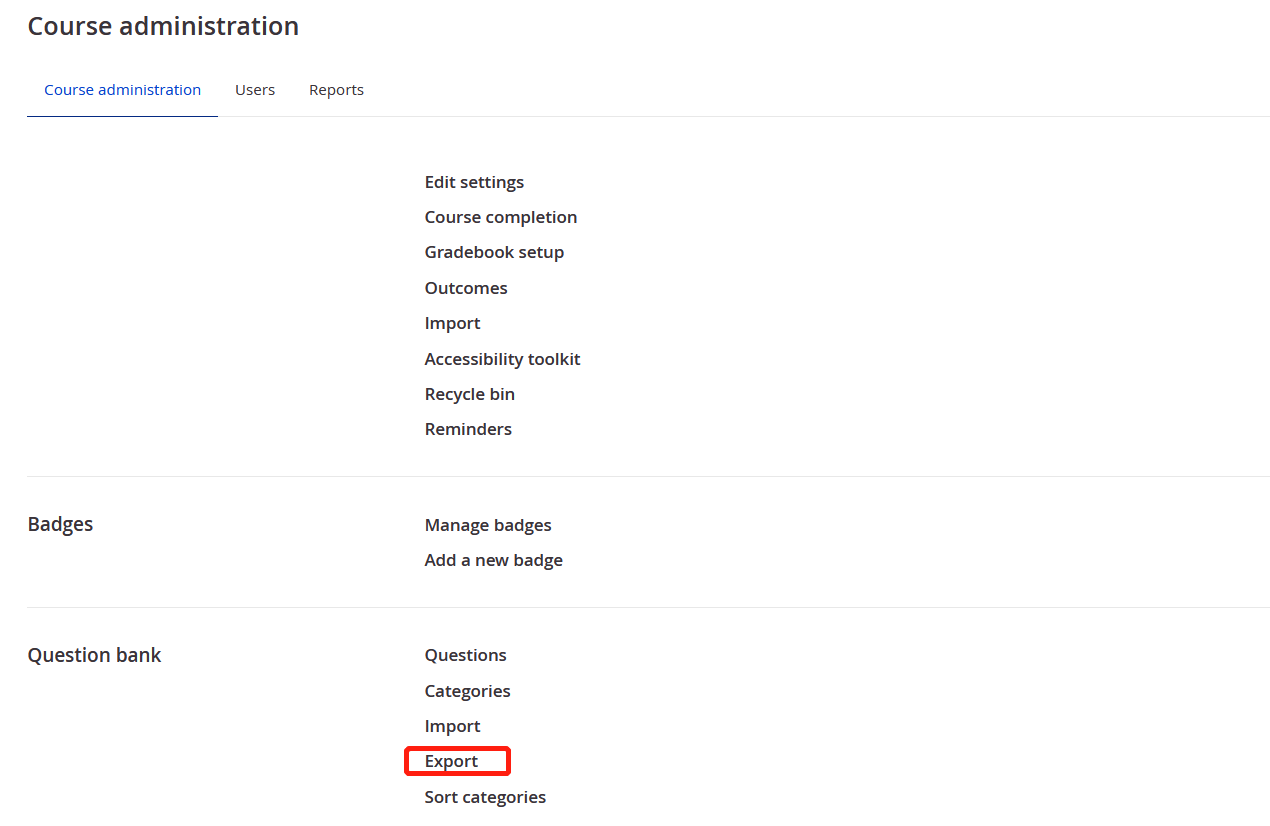The width and height of the screenshot is (1270, 826).
Task: Open Gradebook setup
Action: (x=494, y=252)
